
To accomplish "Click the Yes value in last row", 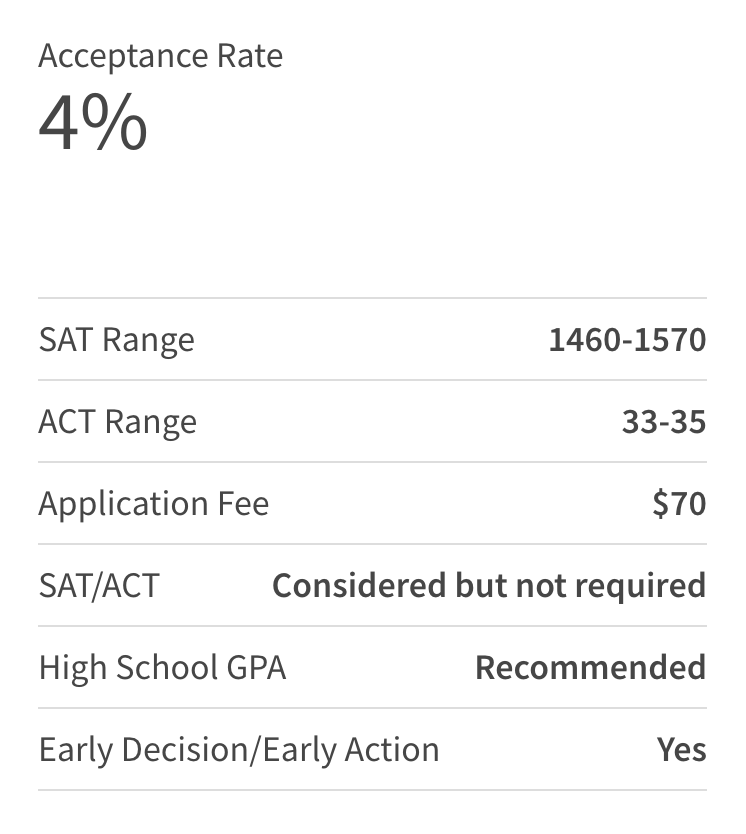I will (x=681, y=750).
